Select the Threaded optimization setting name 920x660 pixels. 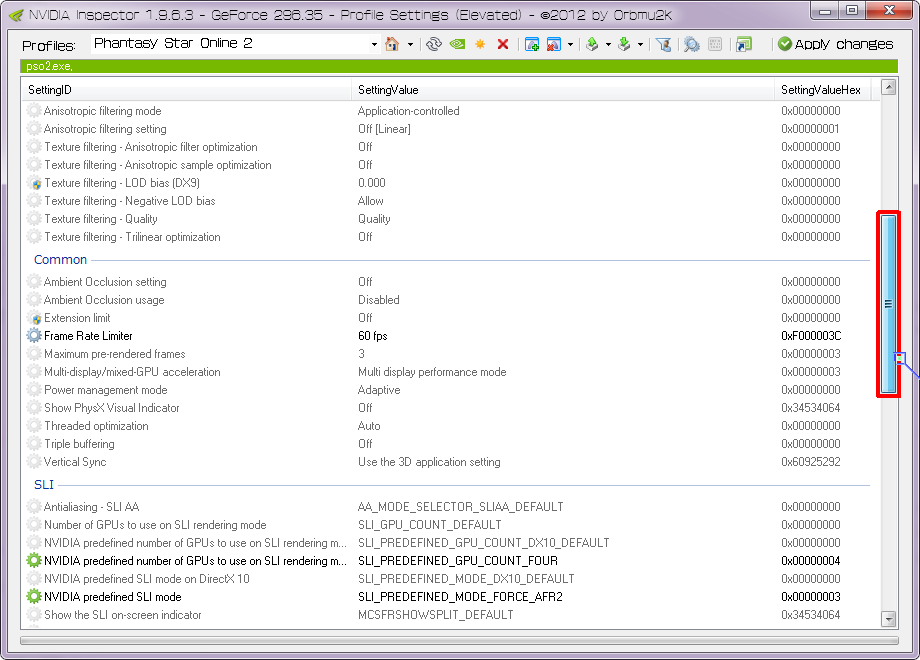(96, 426)
